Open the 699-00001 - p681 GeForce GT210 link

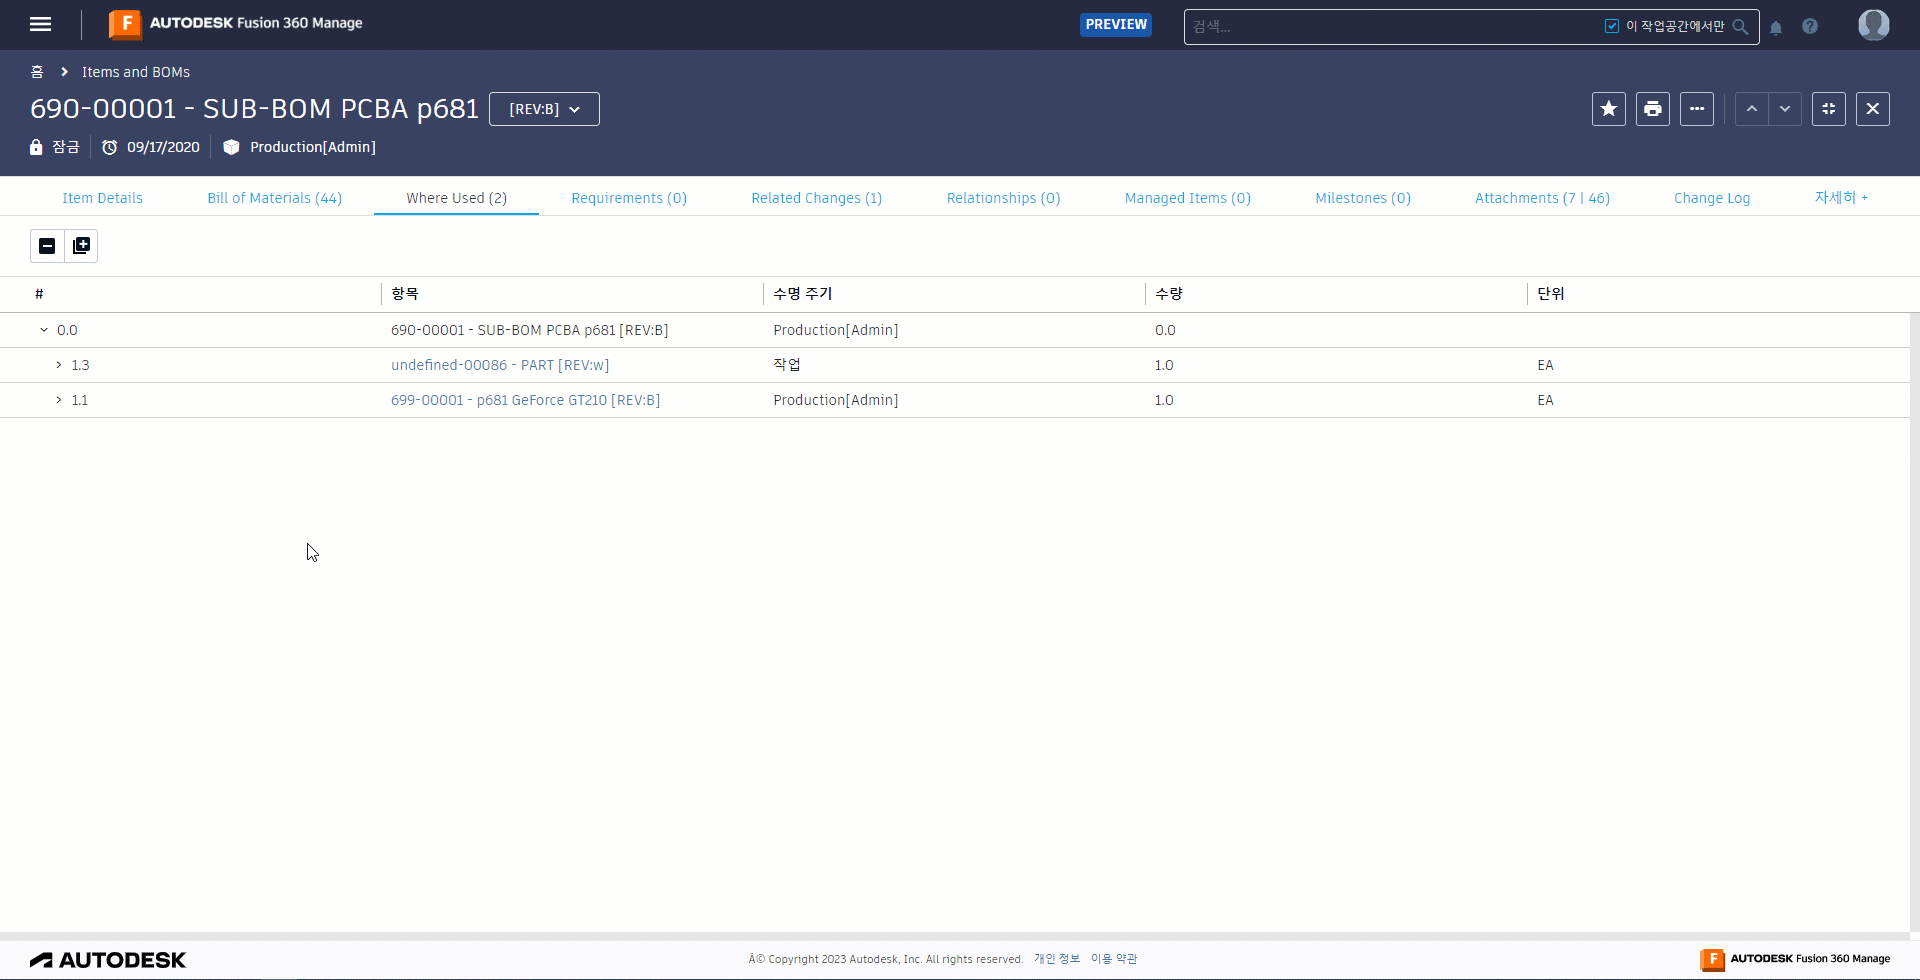click(525, 400)
